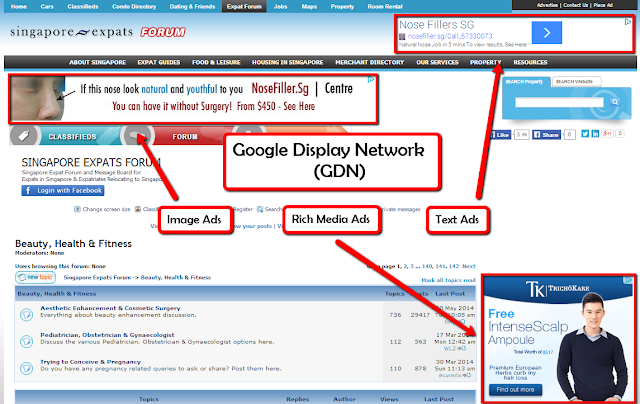The height and width of the screenshot is (404, 640).
Task: Click the nosefiller.sg URL in text ad
Action: [450, 36]
